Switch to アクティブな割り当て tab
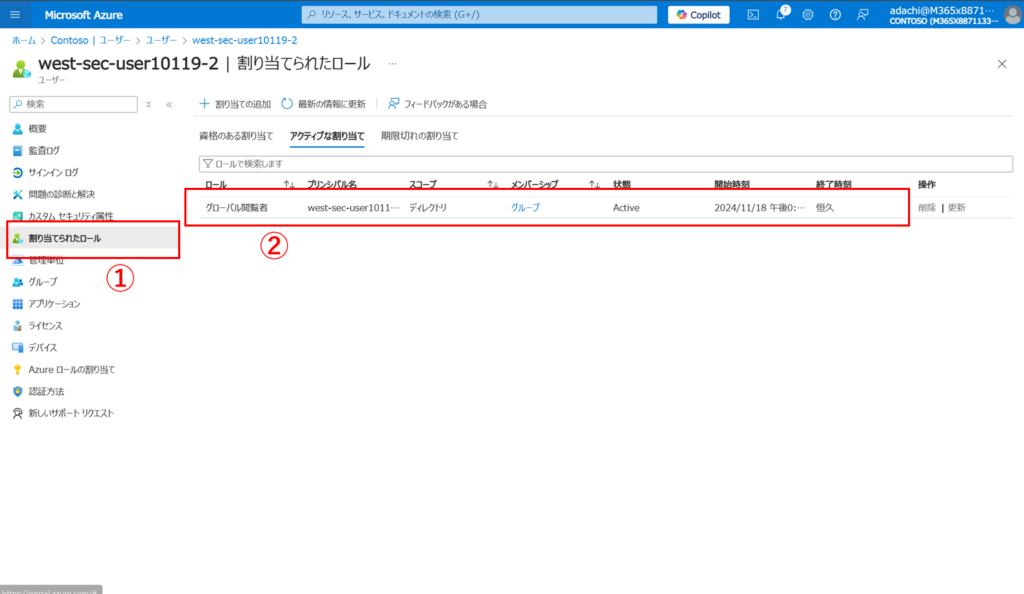 coord(327,136)
